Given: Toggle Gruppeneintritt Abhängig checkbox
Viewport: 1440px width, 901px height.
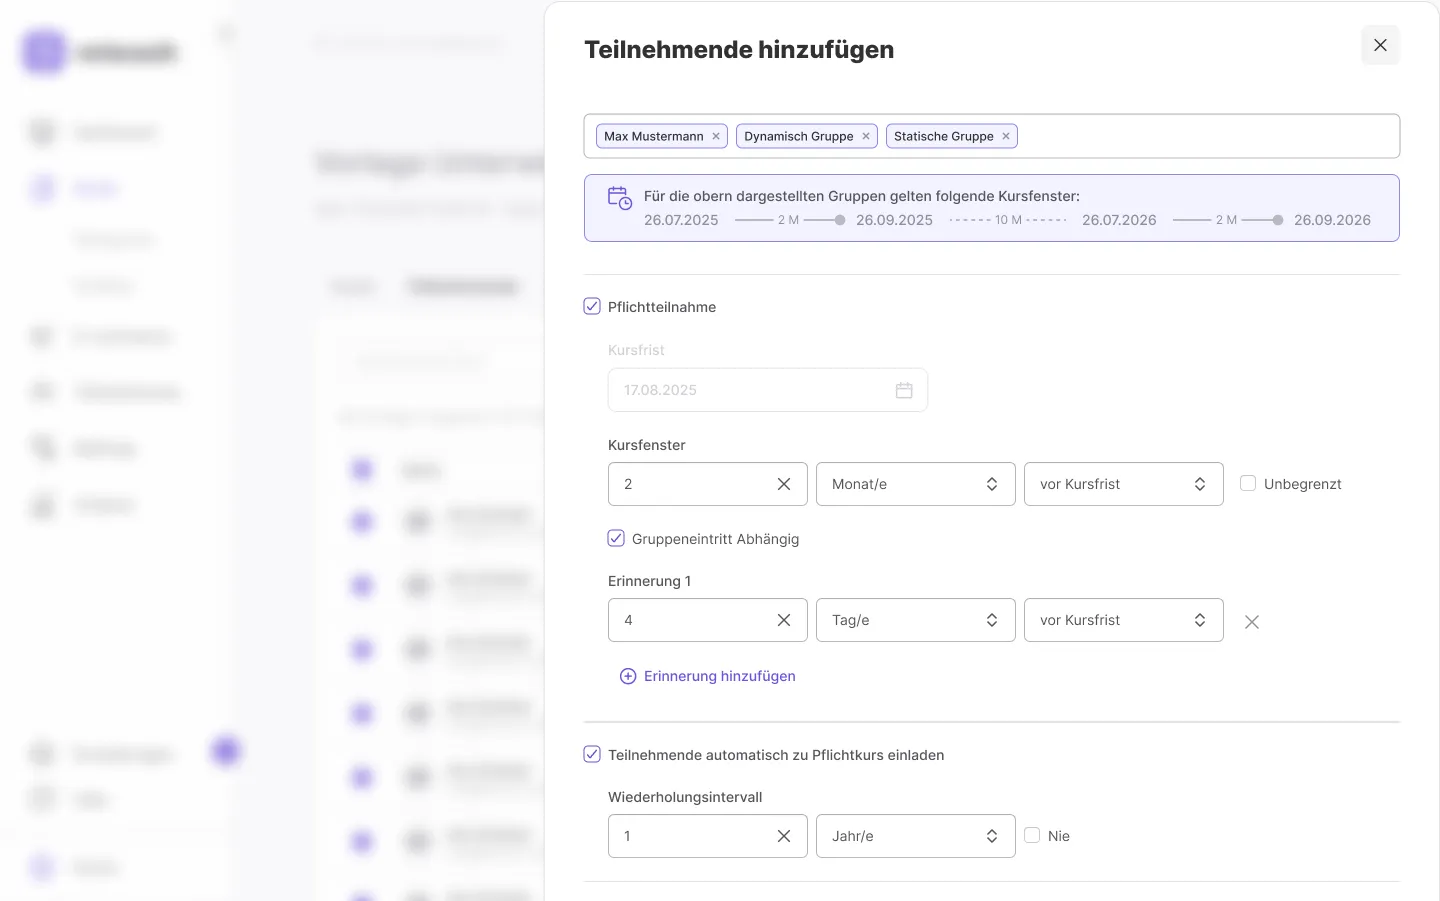Looking at the screenshot, I should 616,538.
